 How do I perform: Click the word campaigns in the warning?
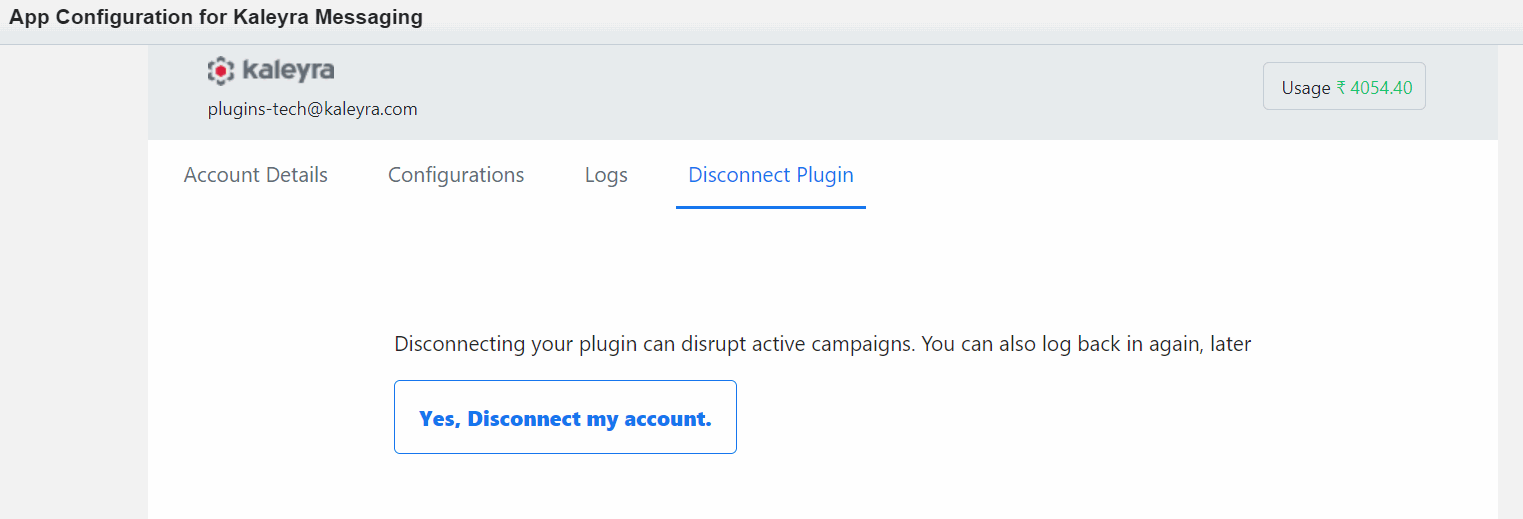tap(861, 345)
